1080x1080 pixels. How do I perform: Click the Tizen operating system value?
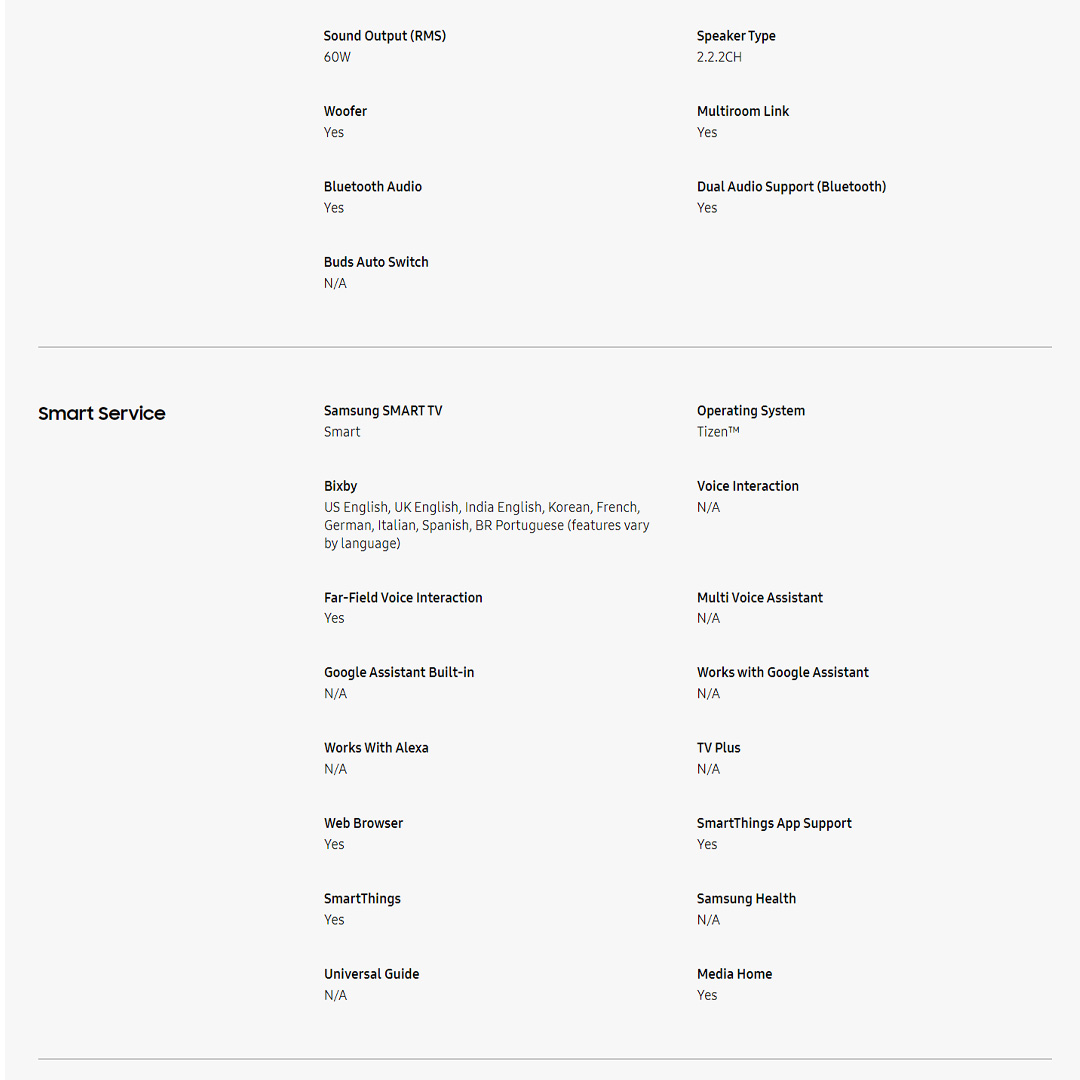(x=718, y=432)
